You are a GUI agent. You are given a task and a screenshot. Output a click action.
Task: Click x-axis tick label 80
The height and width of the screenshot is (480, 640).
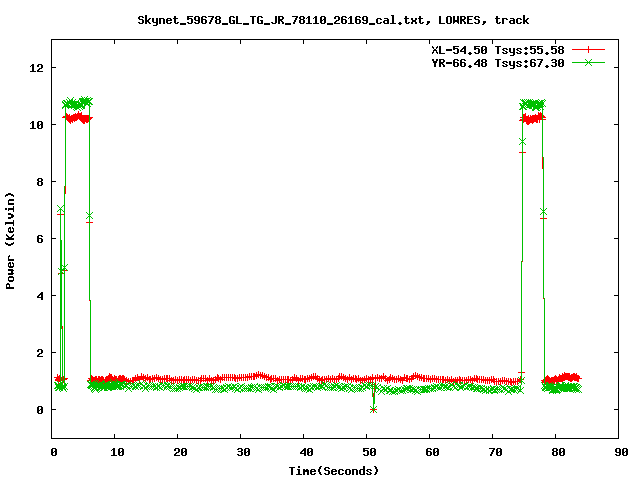pos(558,452)
